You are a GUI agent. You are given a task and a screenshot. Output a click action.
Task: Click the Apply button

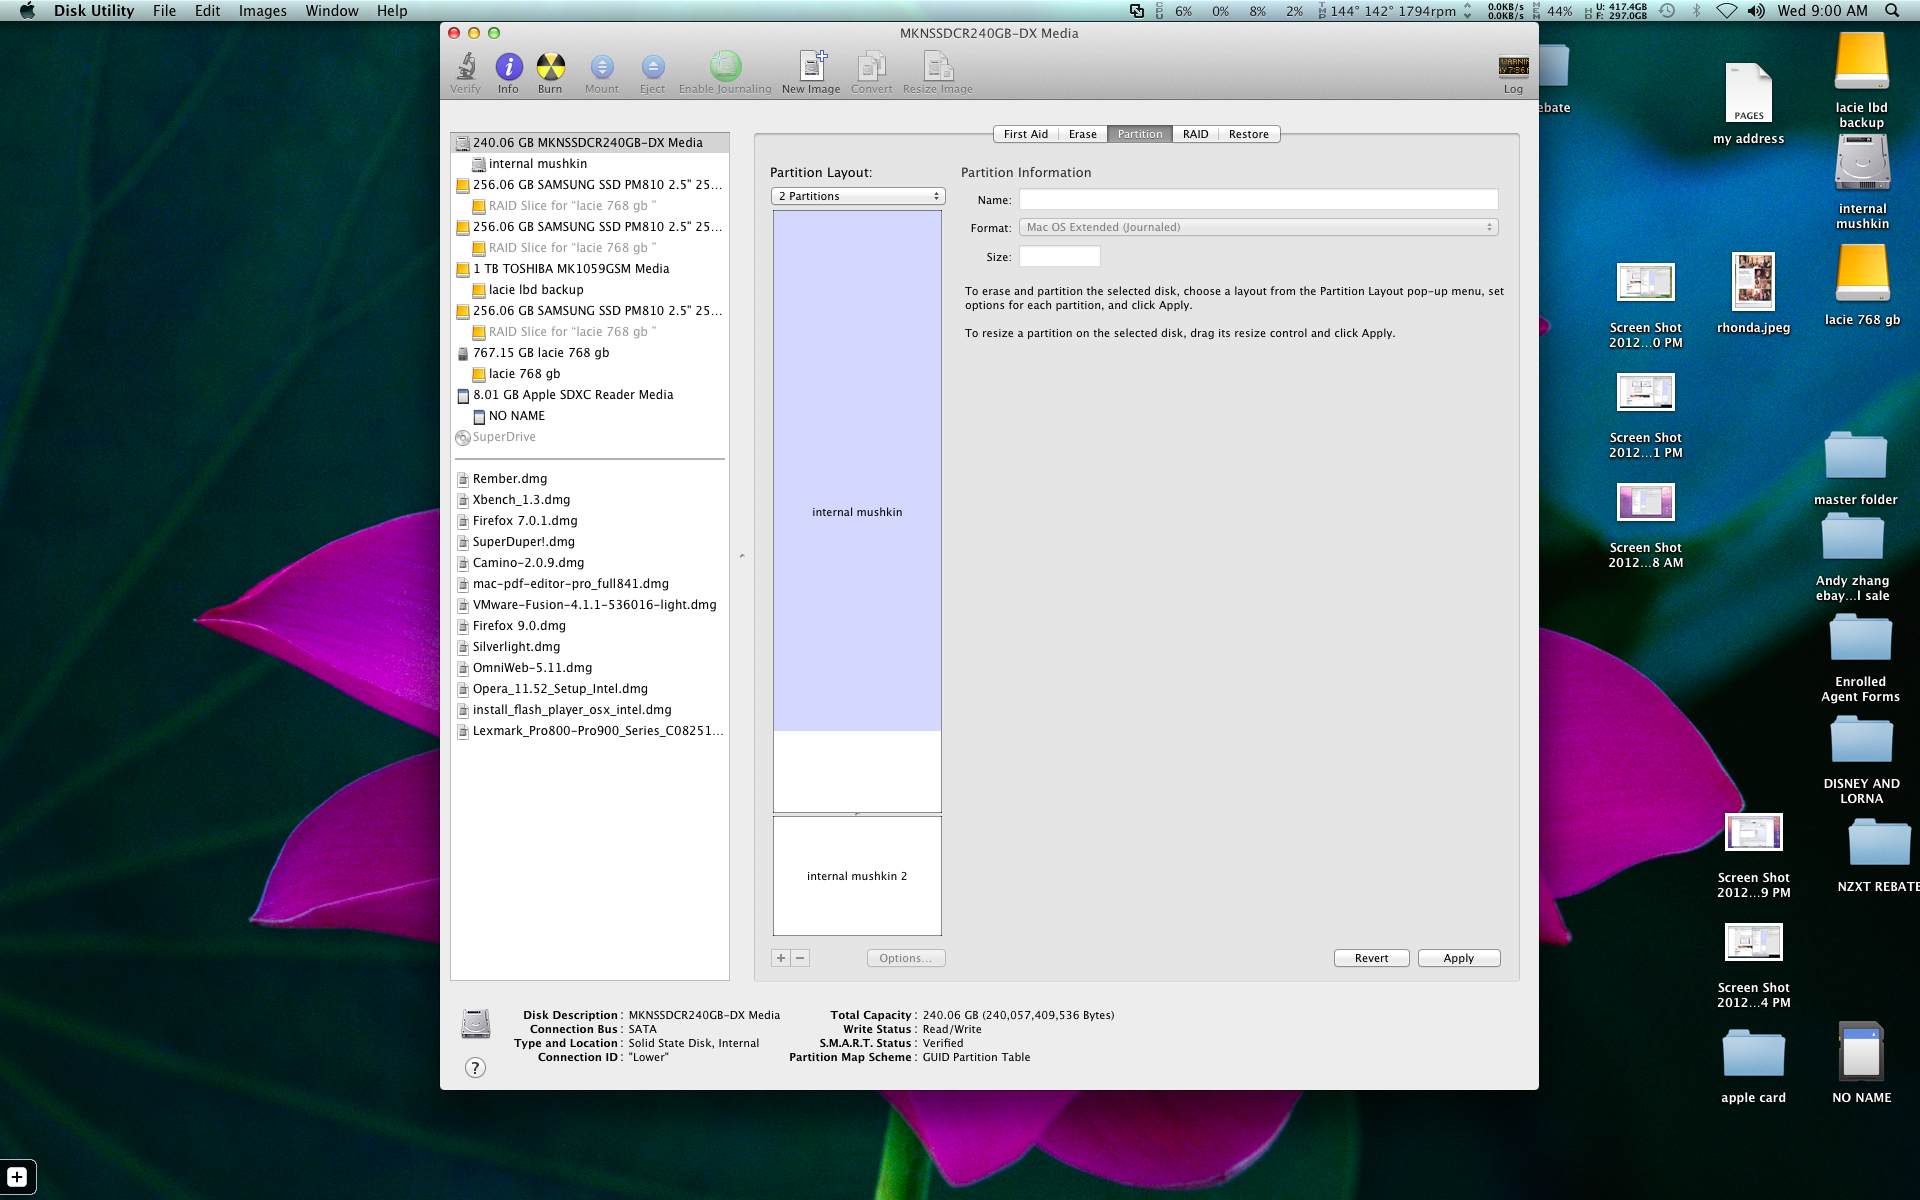pos(1458,958)
